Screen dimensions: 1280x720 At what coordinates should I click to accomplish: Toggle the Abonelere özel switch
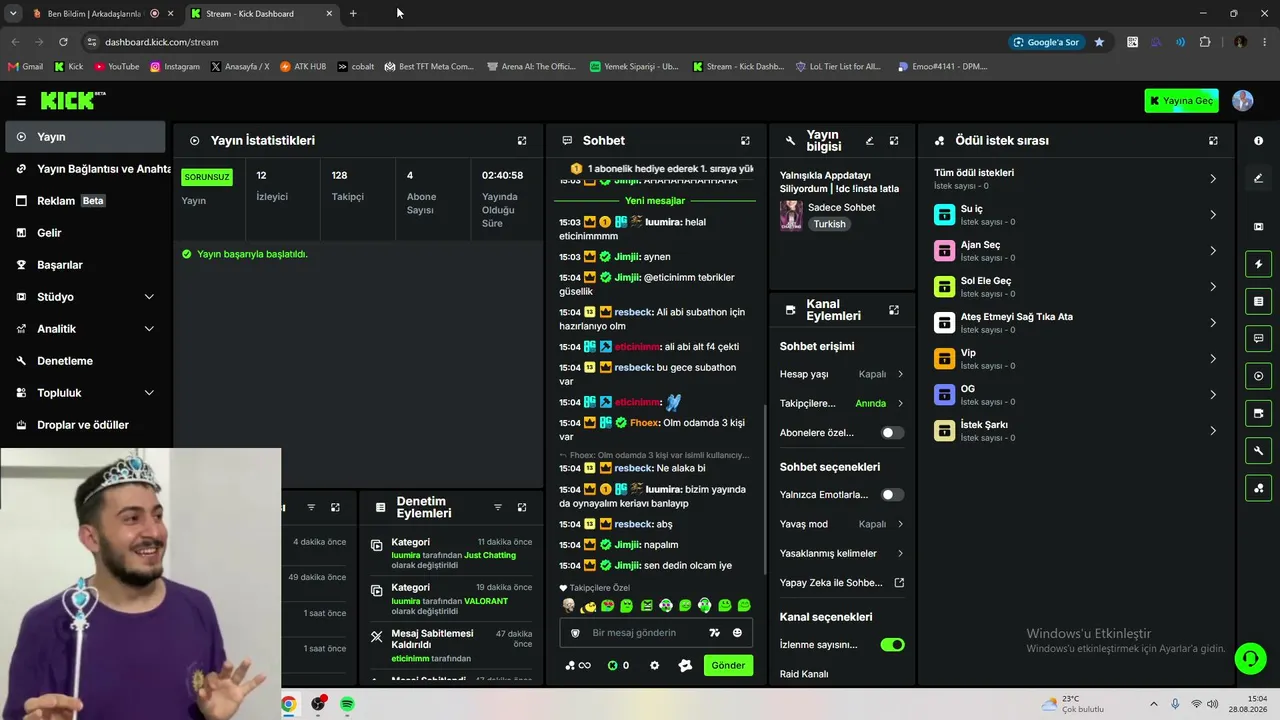[x=892, y=433]
